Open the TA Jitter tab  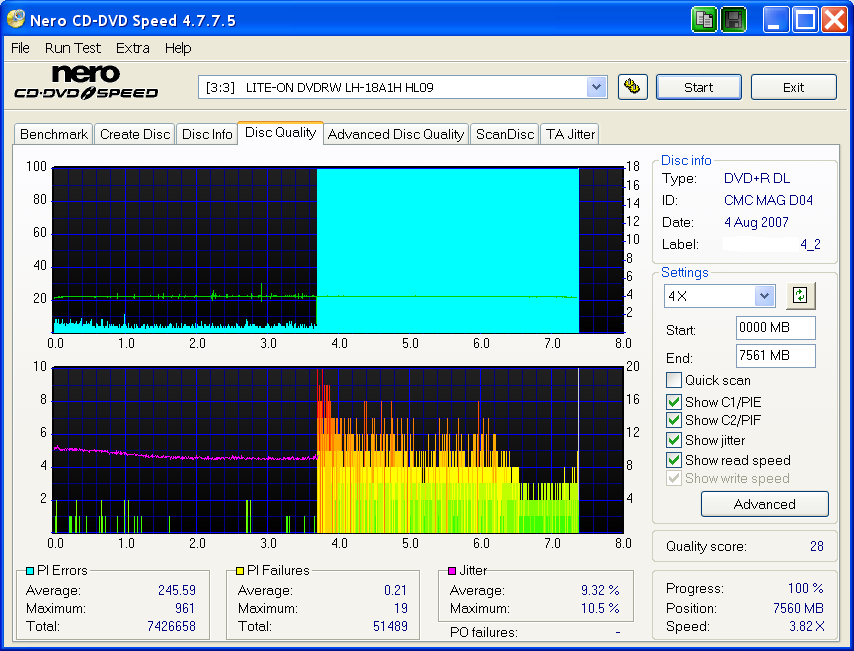point(569,133)
